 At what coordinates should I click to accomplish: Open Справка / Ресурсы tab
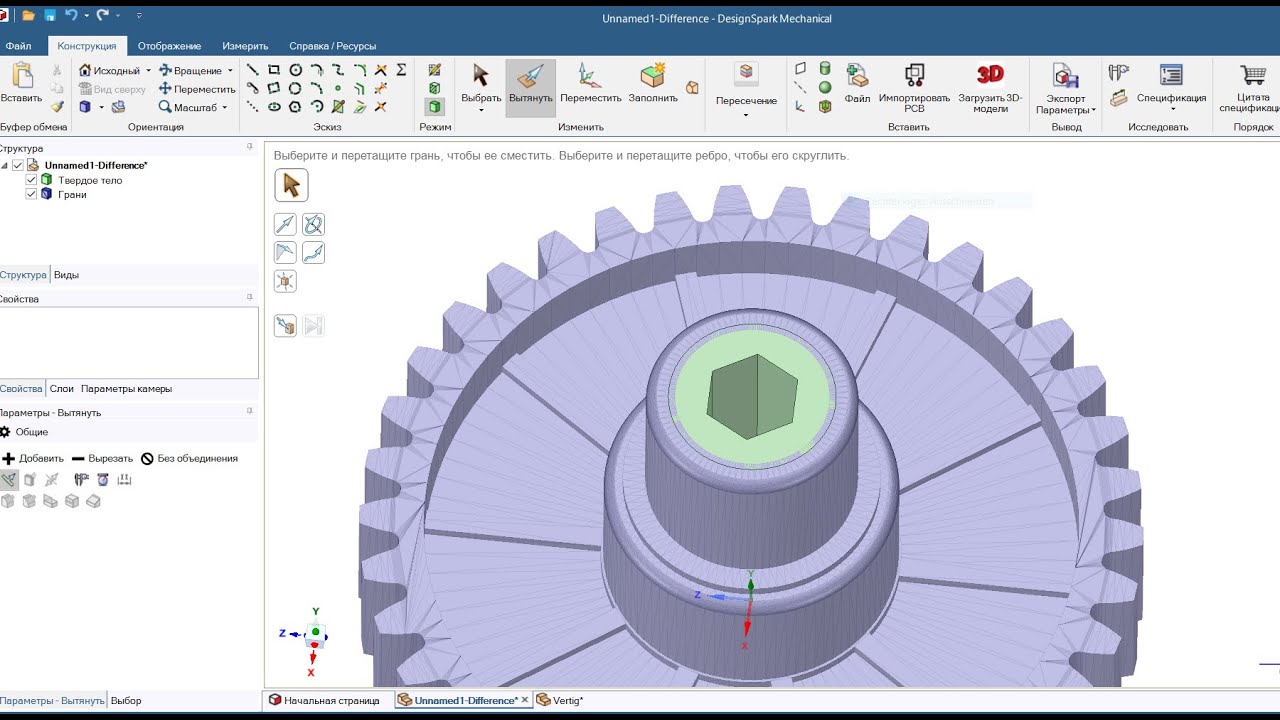click(x=332, y=46)
